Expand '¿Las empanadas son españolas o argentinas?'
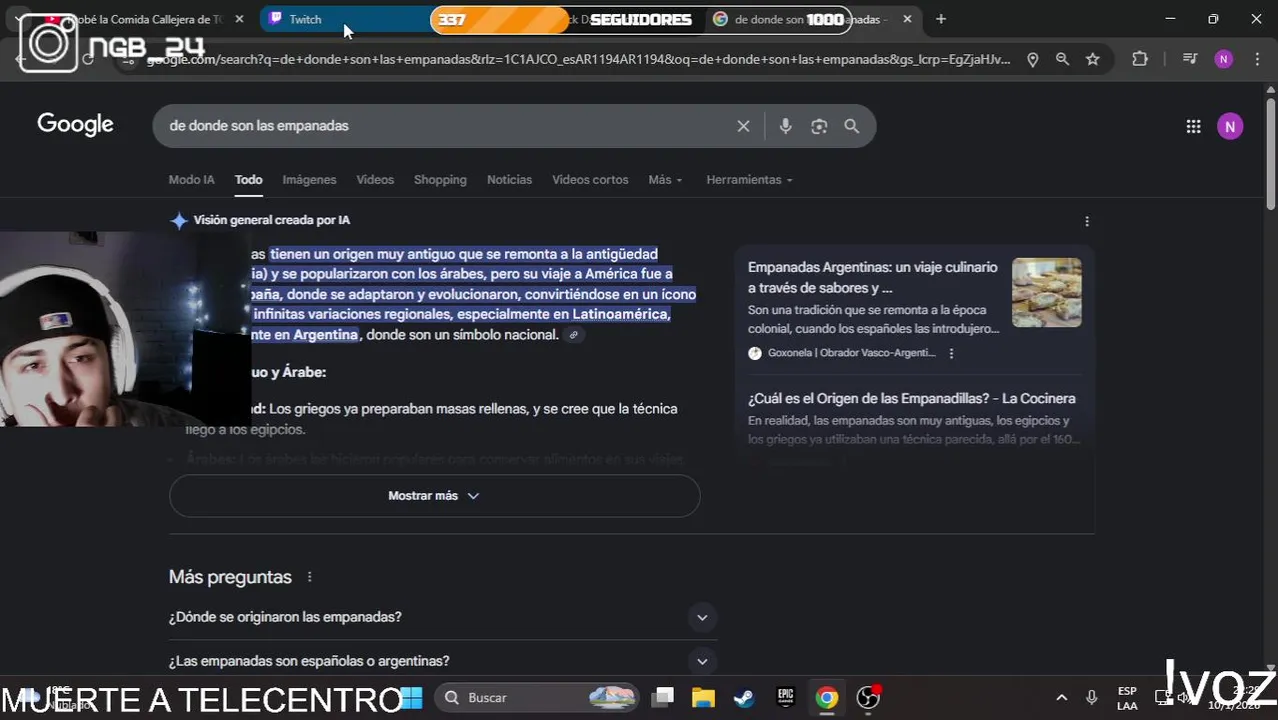1278x720 pixels. (x=443, y=661)
